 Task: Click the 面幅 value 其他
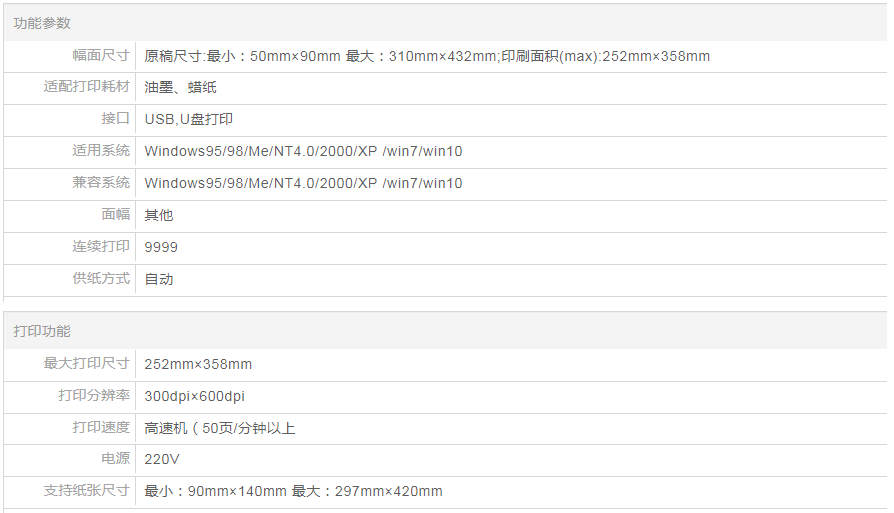[159, 216]
